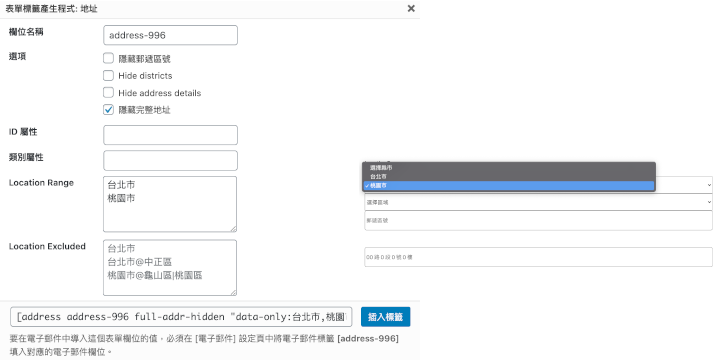Choose 桃園市 in the city dropdown list

pos(509,186)
